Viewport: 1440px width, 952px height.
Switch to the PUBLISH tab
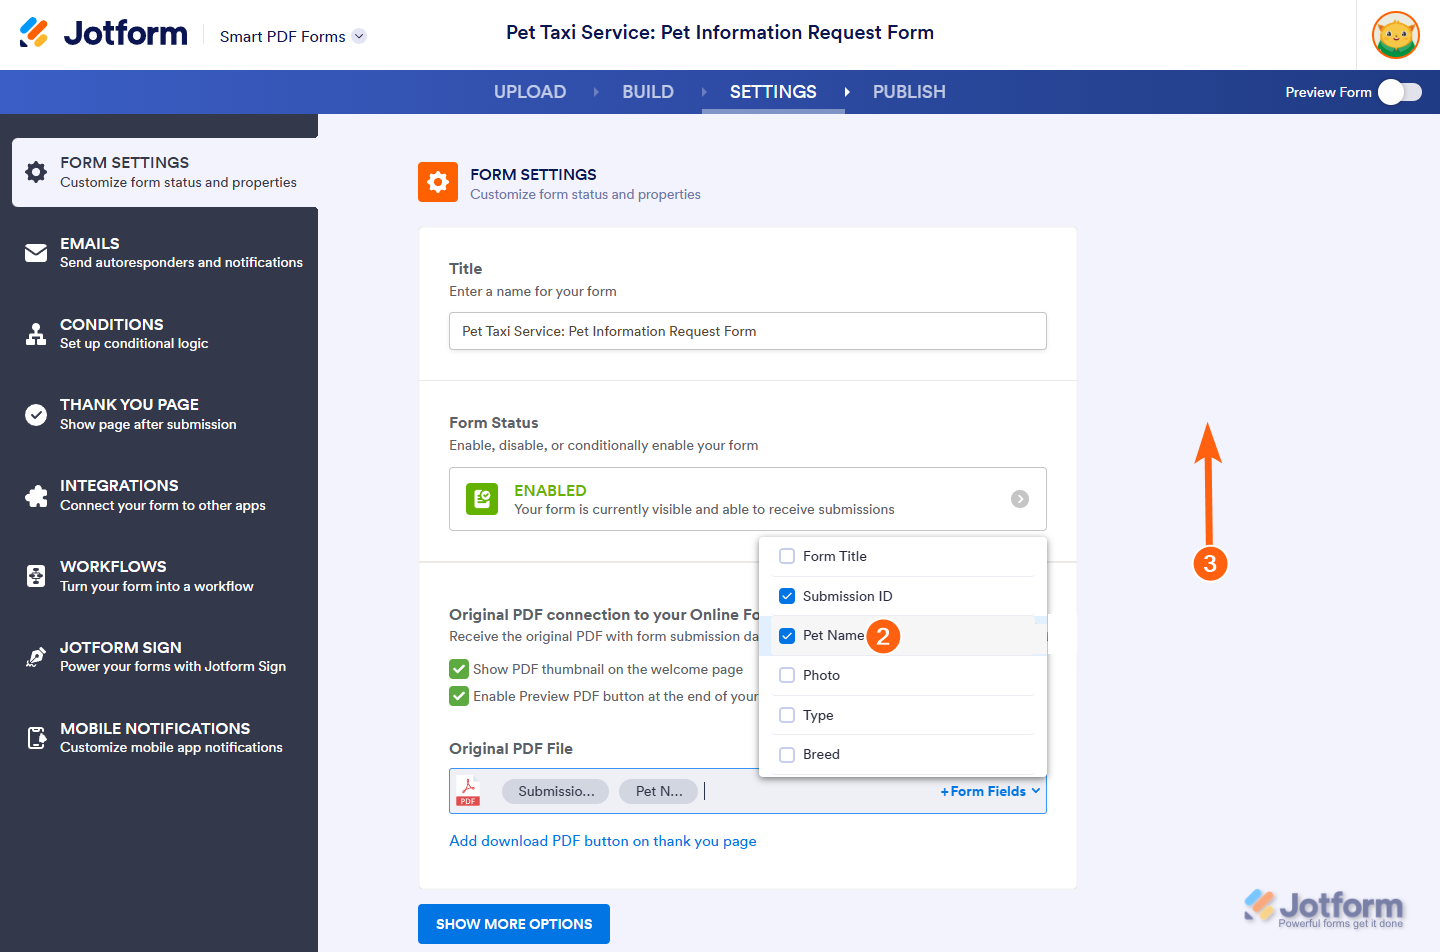point(909,91)
